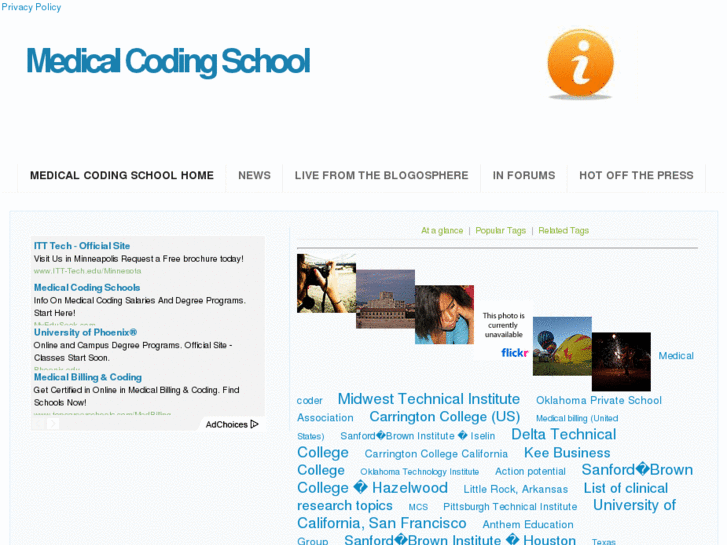727x545 pixels.
Task: Open Pittsburgh Technical Institute tag
Action: 510,507
